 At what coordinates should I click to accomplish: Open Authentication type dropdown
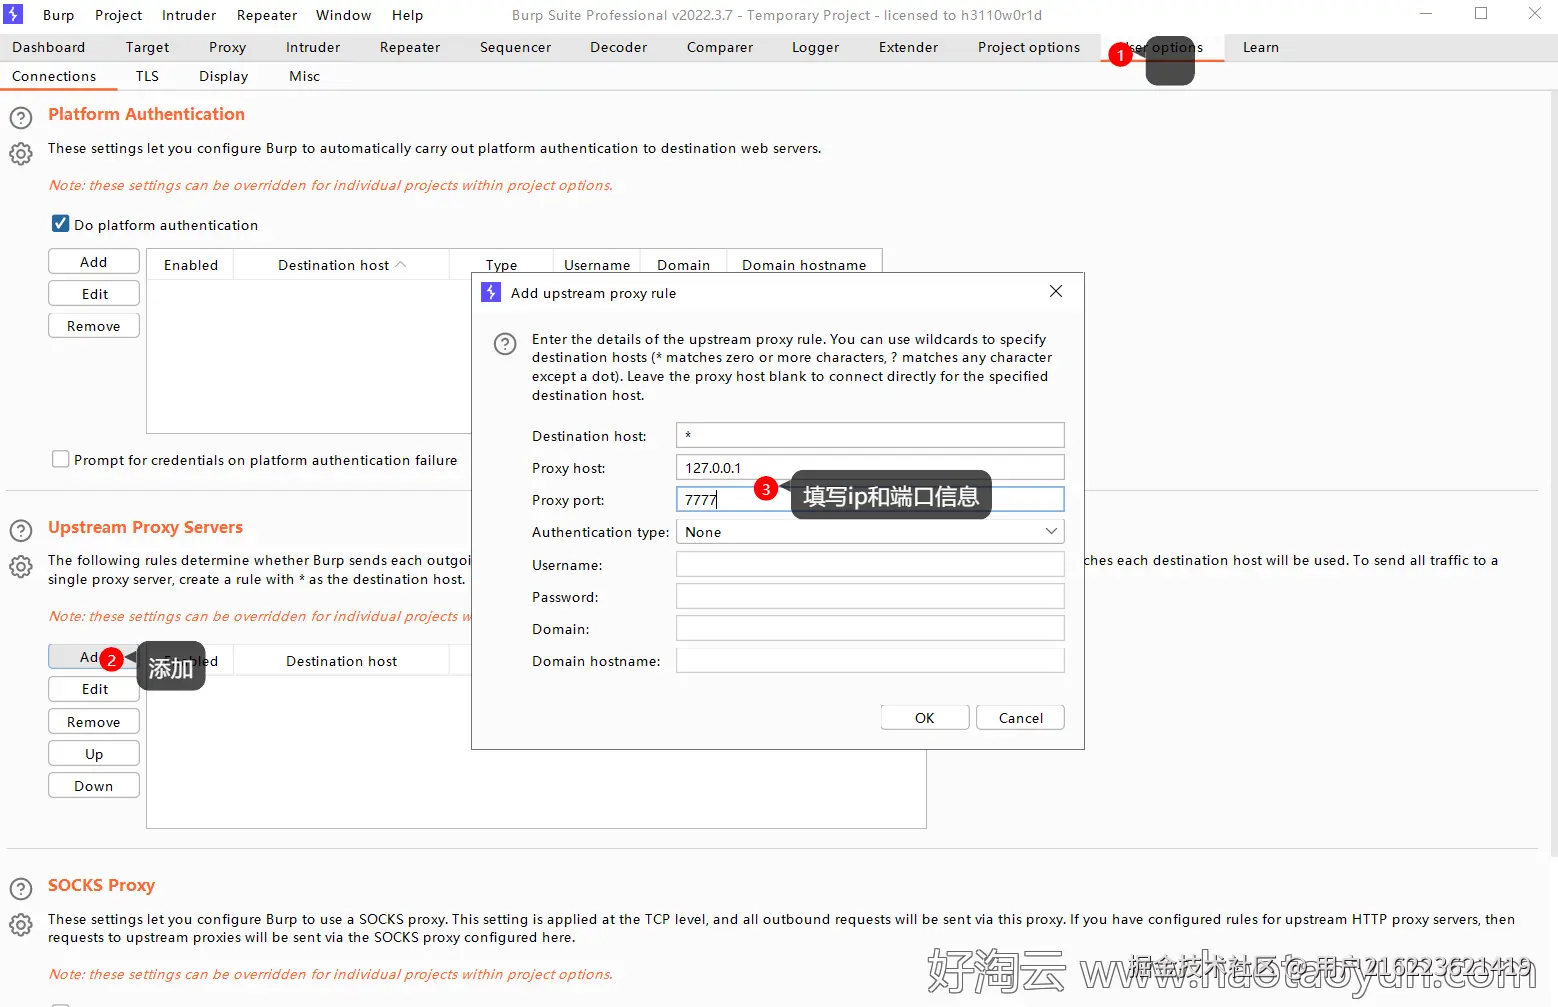click(x=870, y=532)
